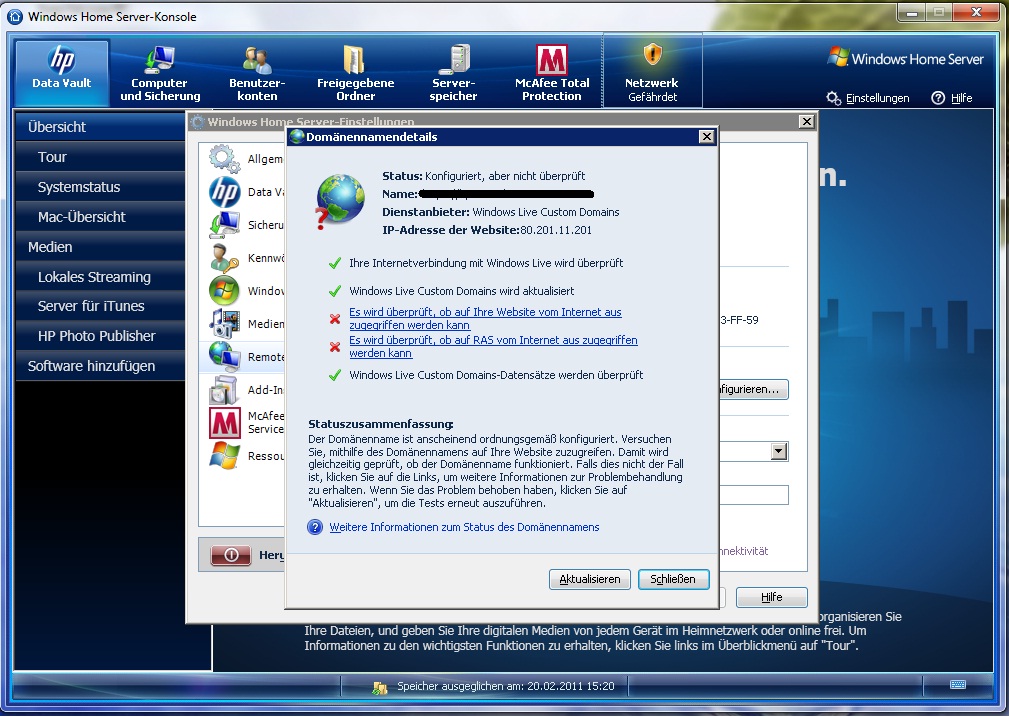Select Add-Ins settings icon
This screenshot has width=1009, height=717.
[224, 389]
